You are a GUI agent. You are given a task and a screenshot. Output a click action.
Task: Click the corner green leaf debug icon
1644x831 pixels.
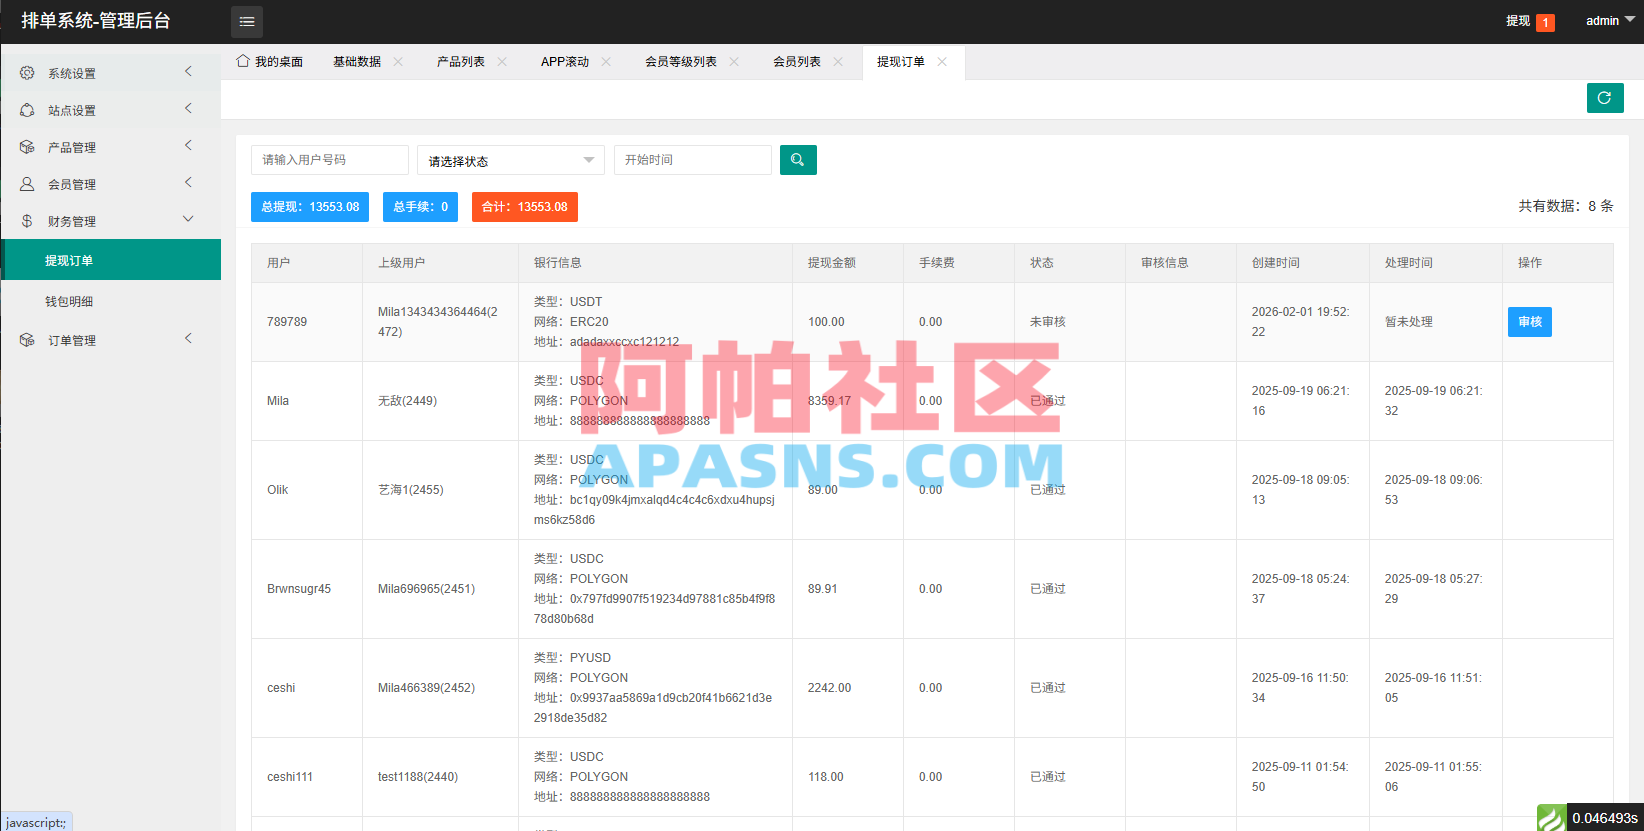[1551, 818]
